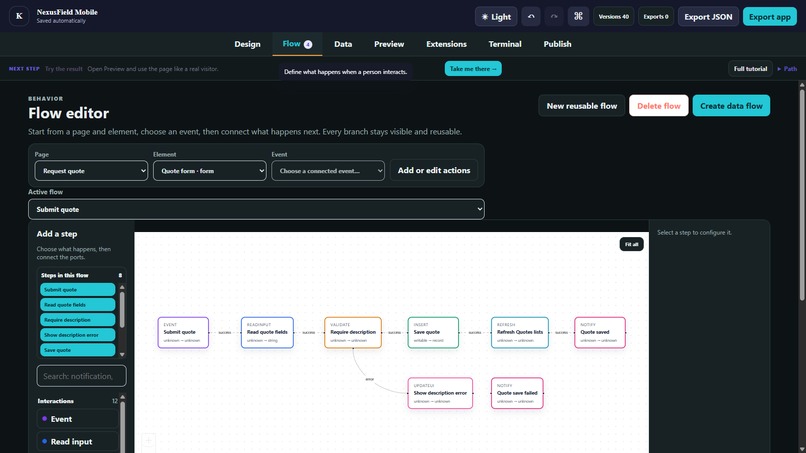Click the Export JSON button

click(708, 16)
